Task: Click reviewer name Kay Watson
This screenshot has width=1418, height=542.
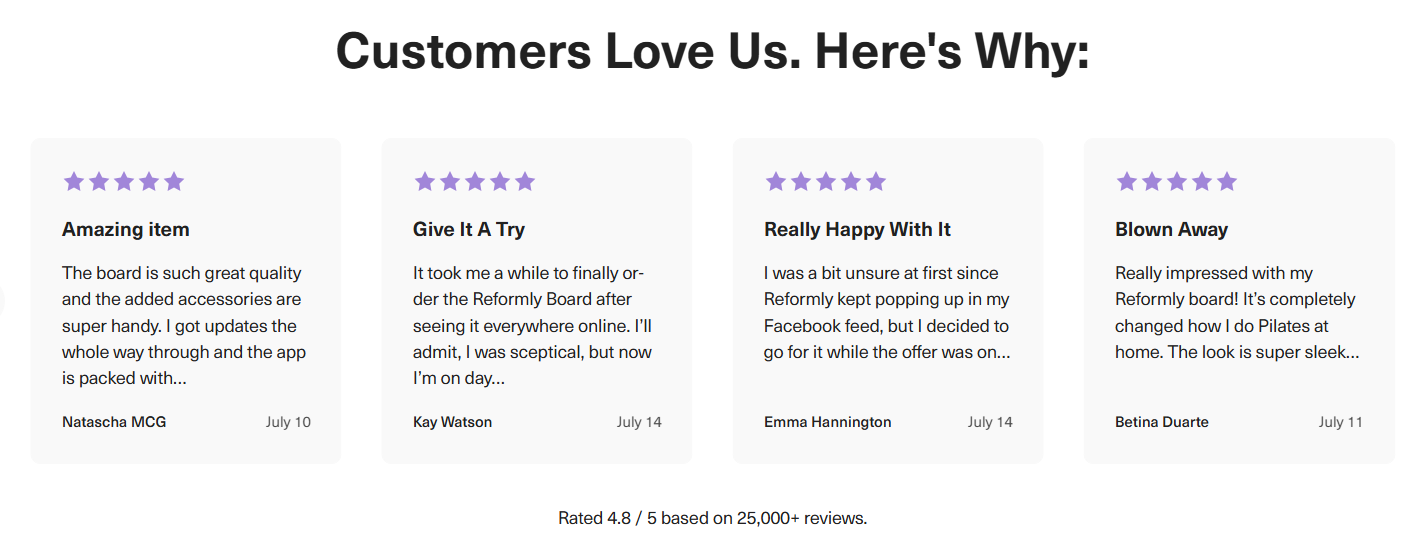Action: click(452, 422)
